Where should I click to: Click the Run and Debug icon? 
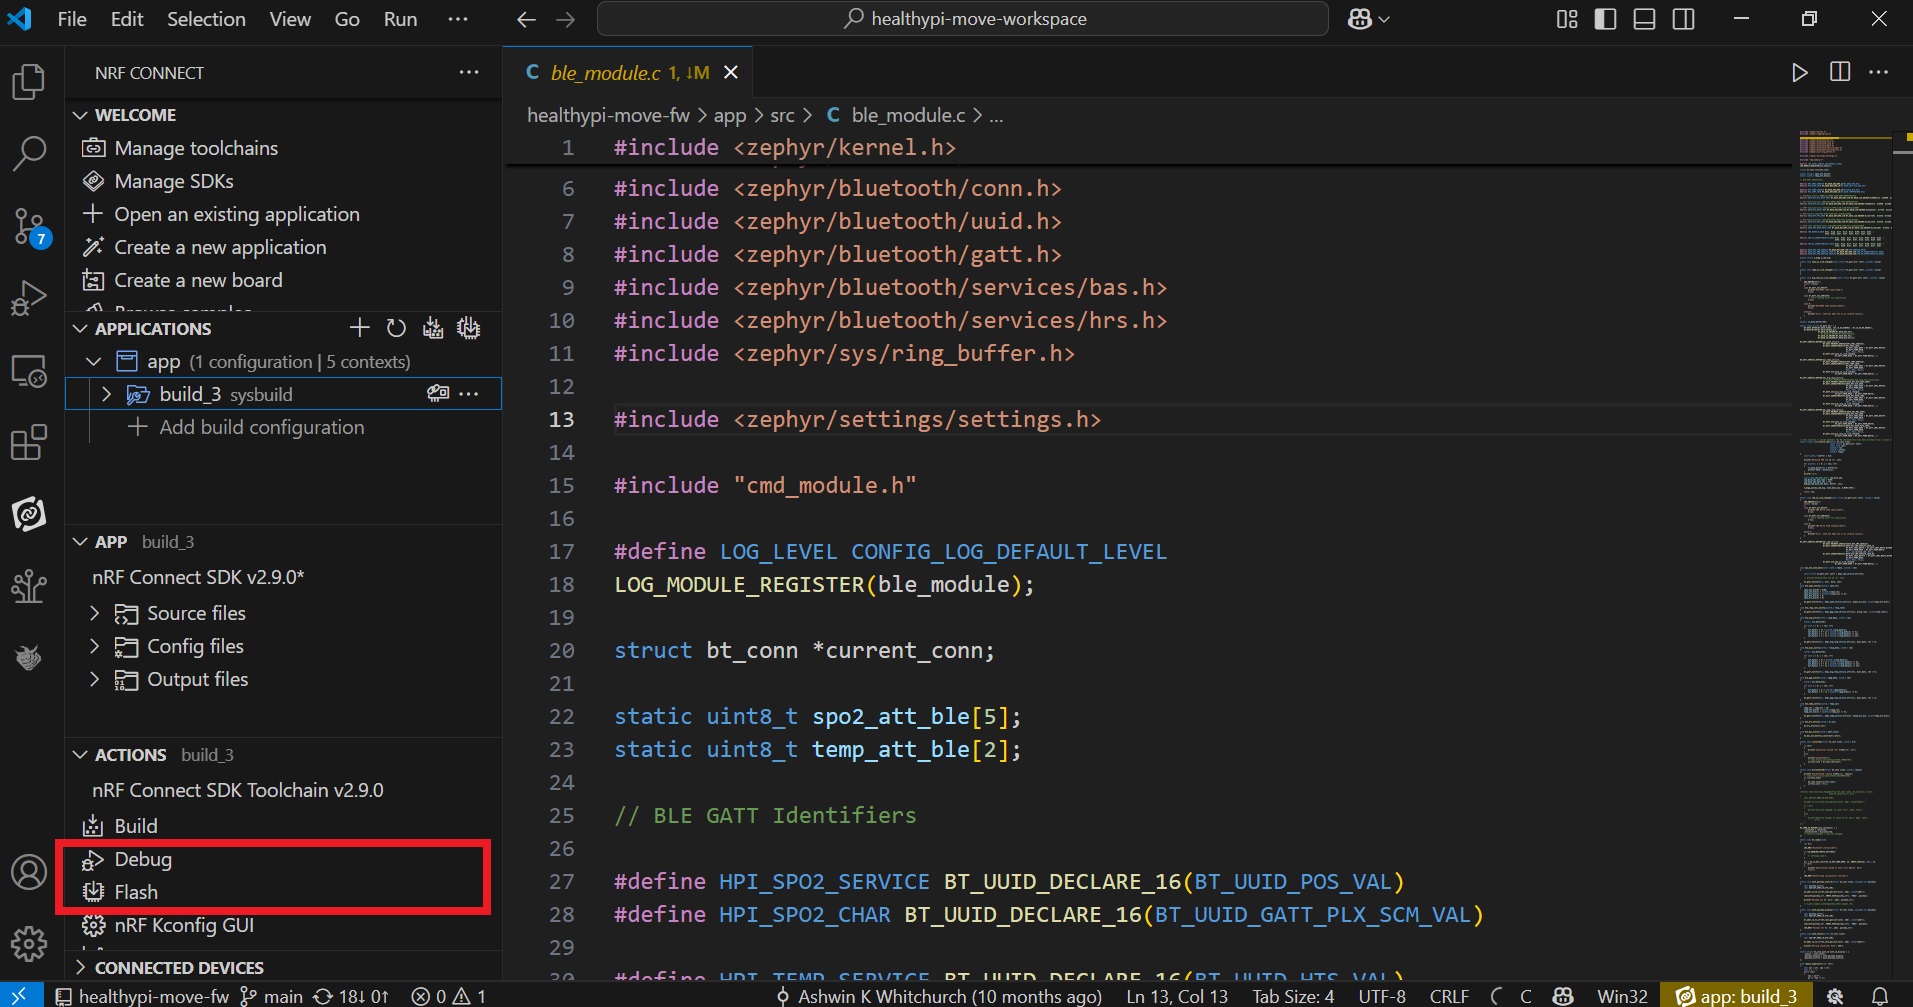[x=29, y=298]
